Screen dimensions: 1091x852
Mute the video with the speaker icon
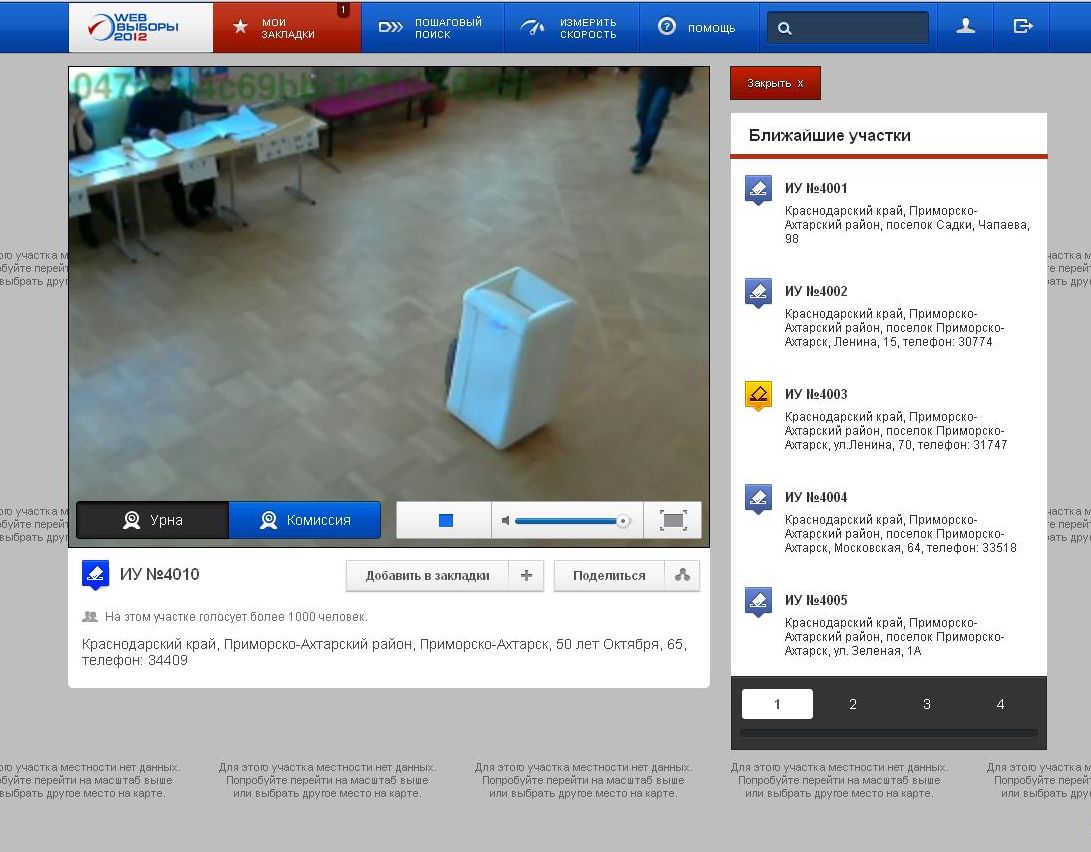point(506,520)
